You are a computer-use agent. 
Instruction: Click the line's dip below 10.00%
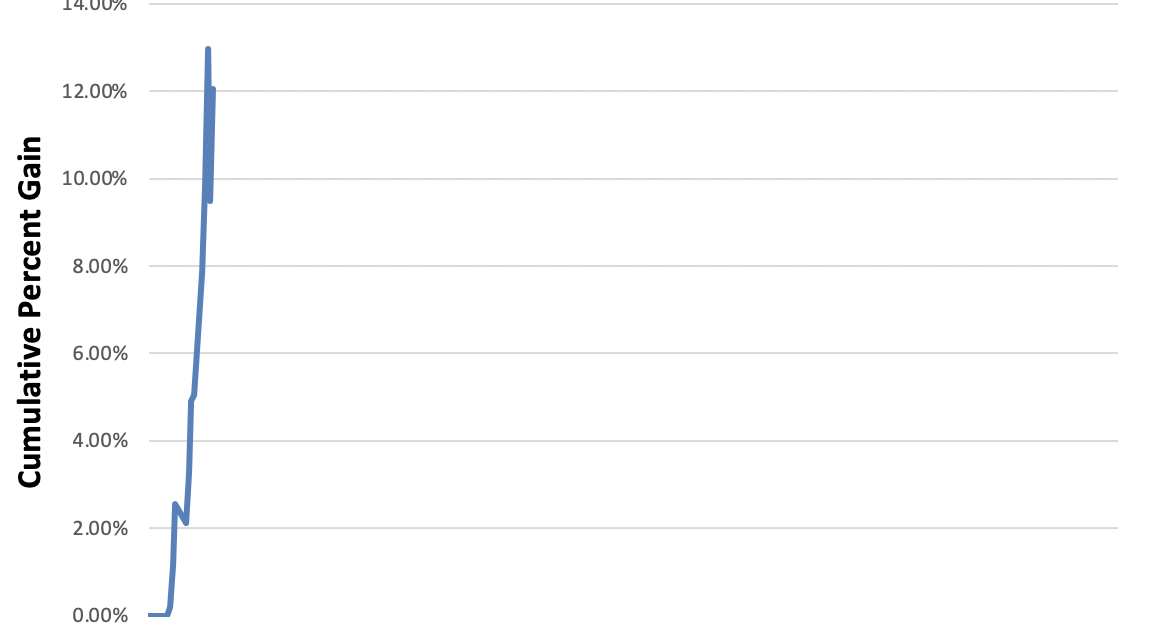coord(209,200)
